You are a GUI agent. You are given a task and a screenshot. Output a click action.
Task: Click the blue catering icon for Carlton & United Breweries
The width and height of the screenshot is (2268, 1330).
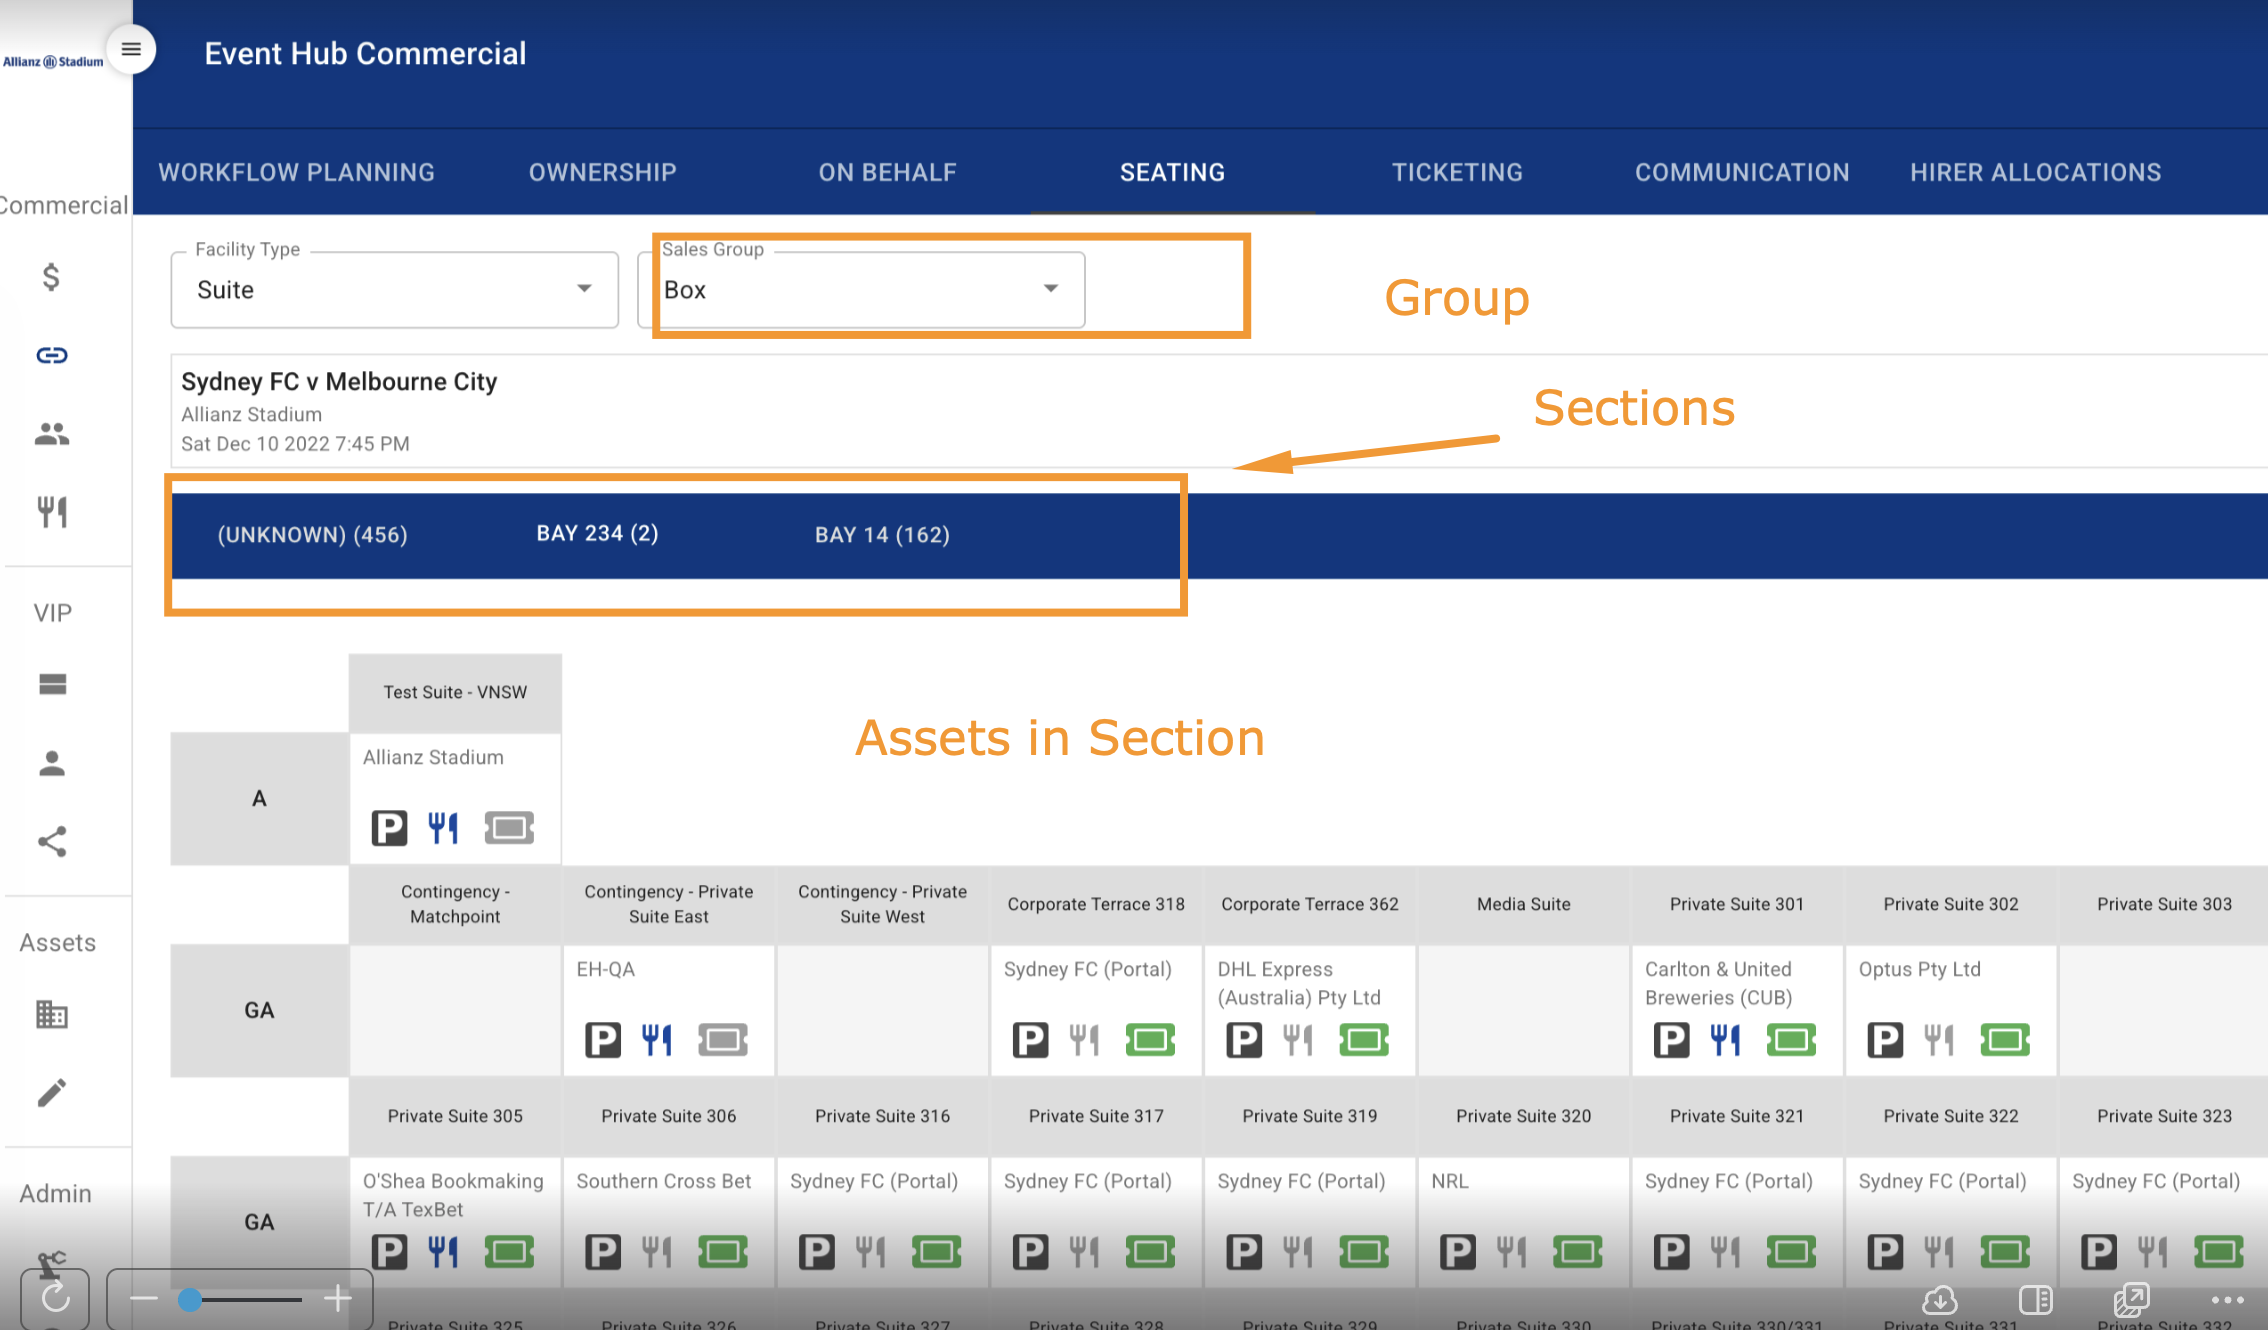click(1725, 1040)
